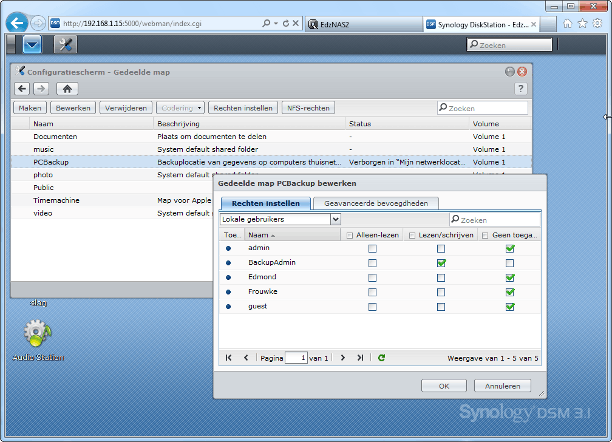
Task: Uncheck Geen toegang for Frouwke
Action: click(510, 292)
